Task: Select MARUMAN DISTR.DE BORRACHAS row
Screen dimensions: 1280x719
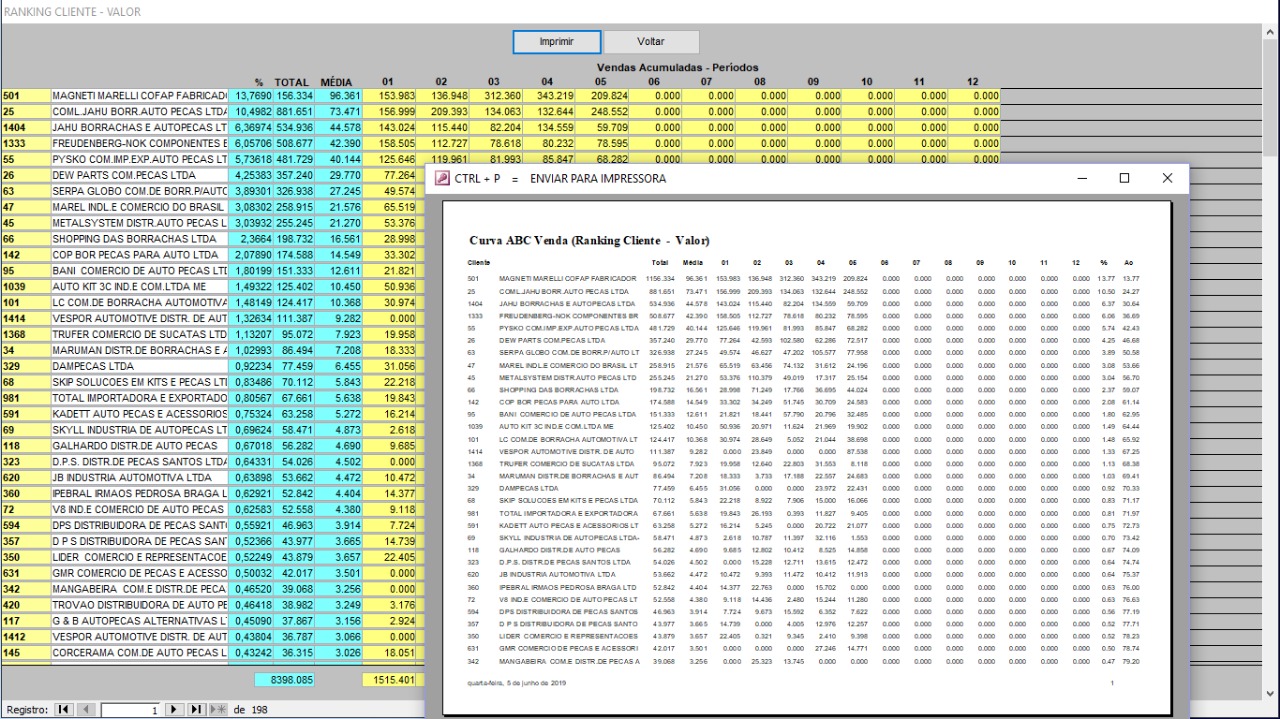Action: point(140,350)
